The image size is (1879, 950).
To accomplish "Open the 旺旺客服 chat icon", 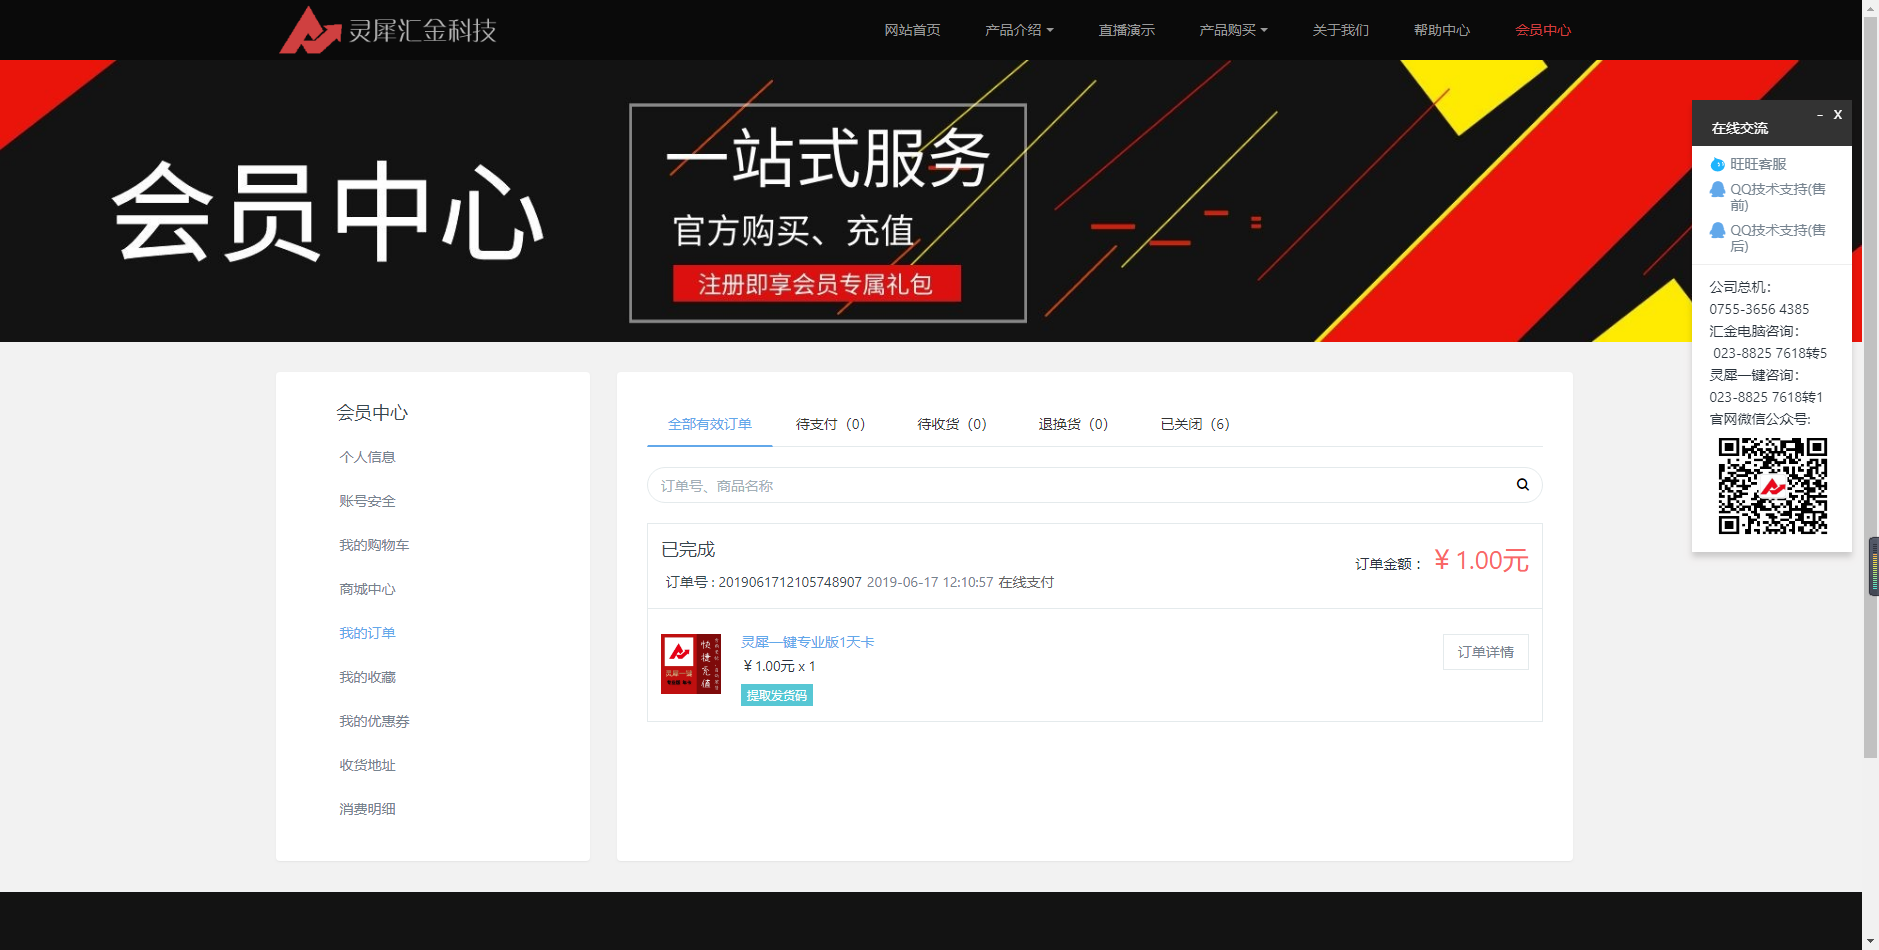I will pos(1717,164).
